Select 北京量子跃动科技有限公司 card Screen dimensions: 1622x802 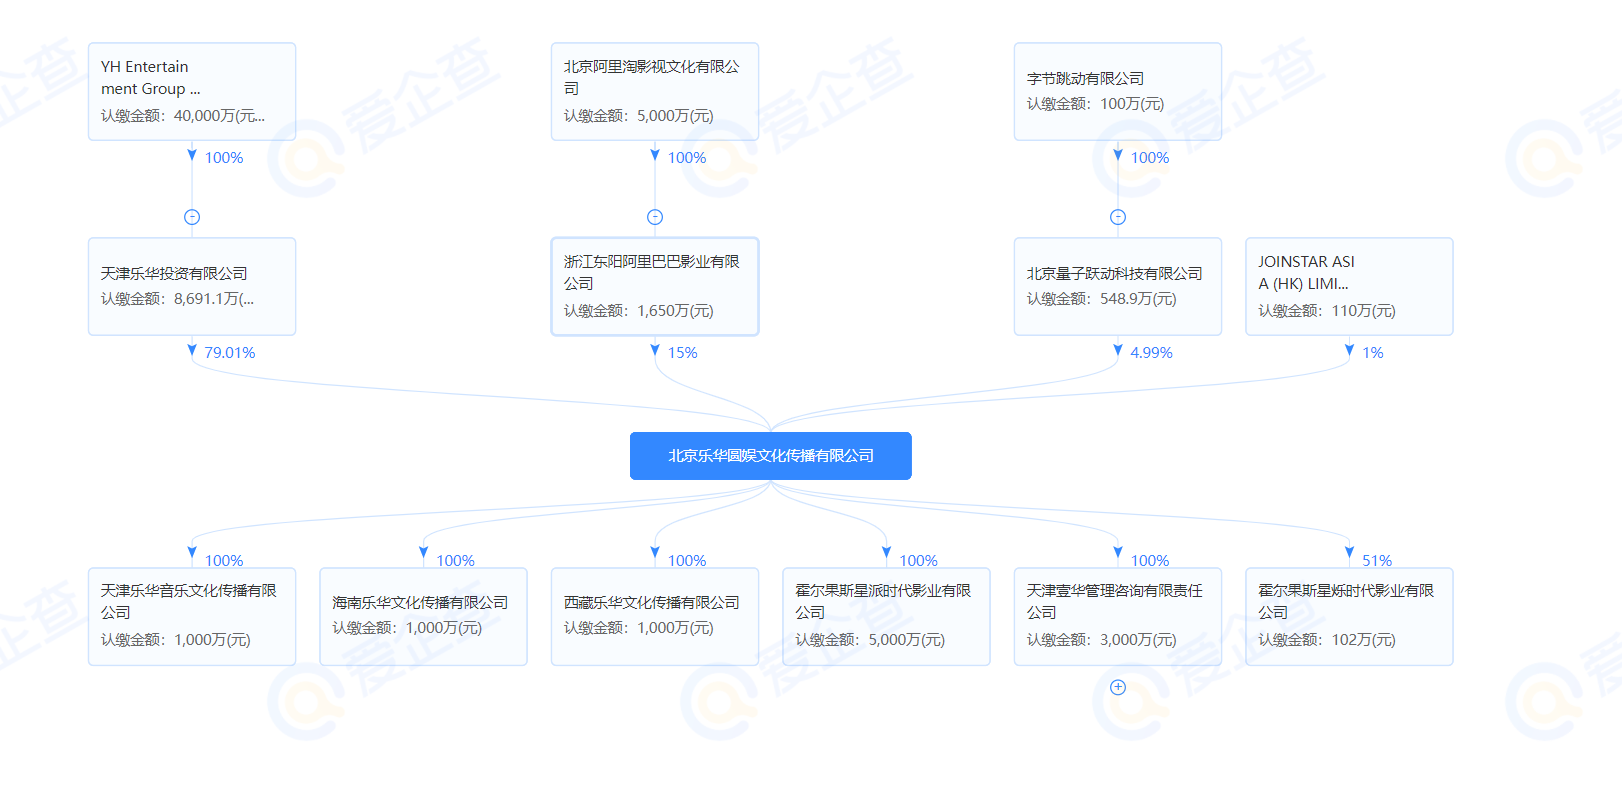(1118, 286)
